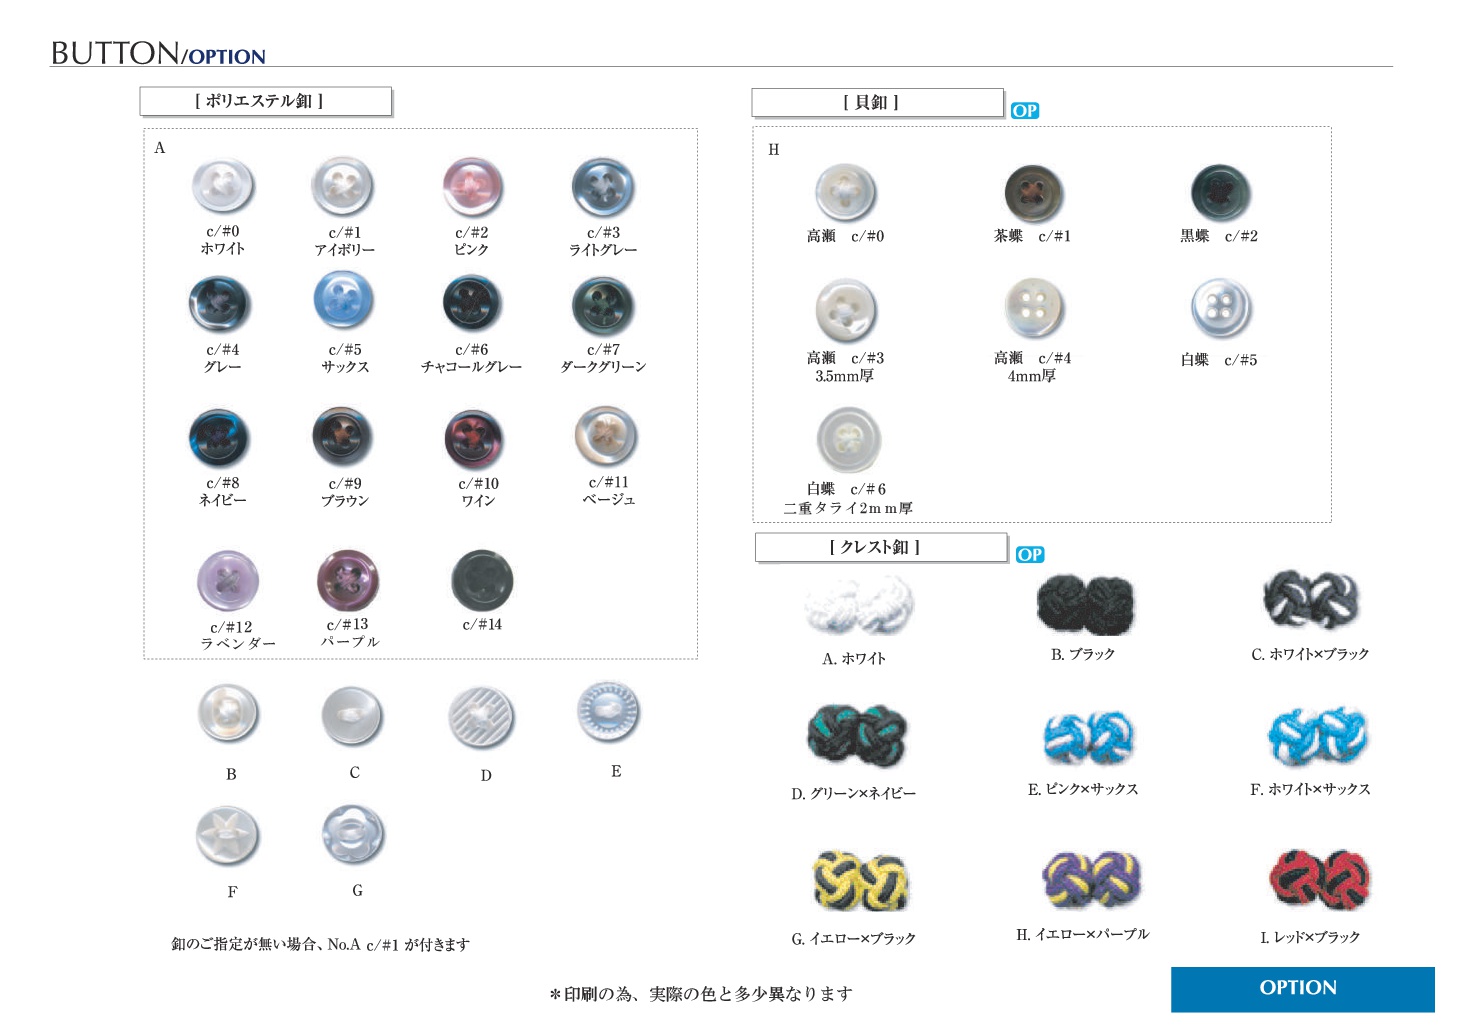Image resolution: width=1457 pixels, height=1032 pixels.
Task: Click the OP badge beside 貝釦
Action: coord(1025,111)
